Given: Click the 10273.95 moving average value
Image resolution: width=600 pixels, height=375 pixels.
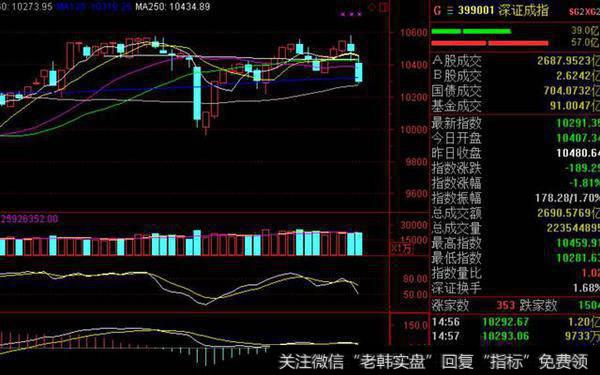Looking at the screenshot, I should (31, 7).
